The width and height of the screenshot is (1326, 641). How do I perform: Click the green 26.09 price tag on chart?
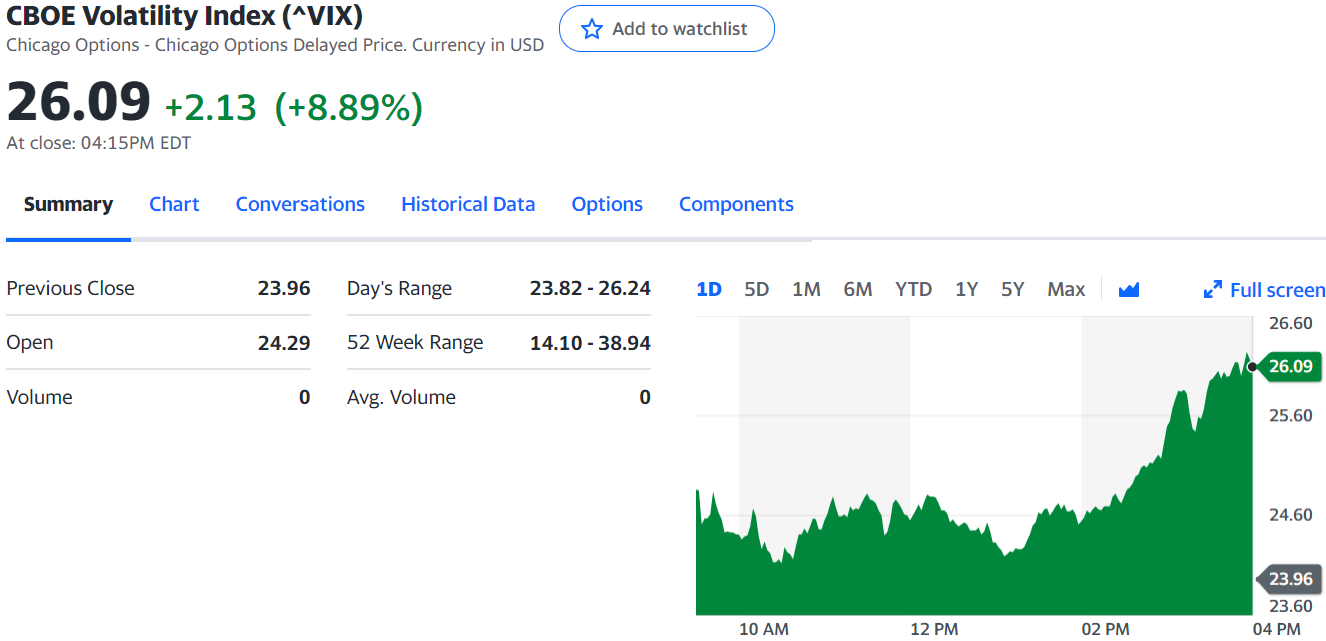pyautogui.click(x=1289, y=366)
